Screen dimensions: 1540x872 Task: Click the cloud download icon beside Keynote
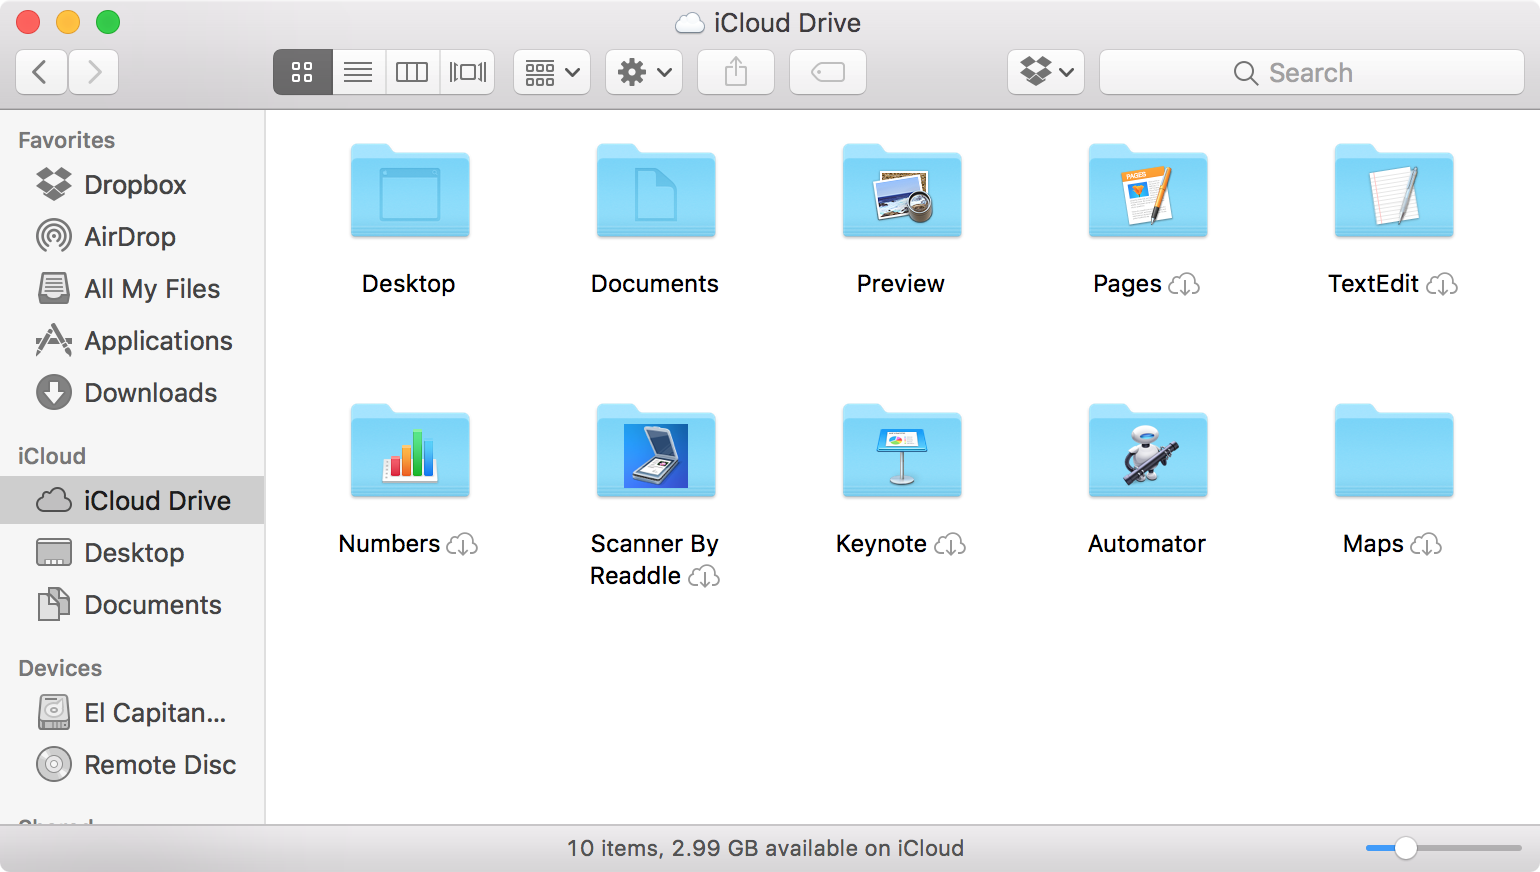[x=950, y=545]
